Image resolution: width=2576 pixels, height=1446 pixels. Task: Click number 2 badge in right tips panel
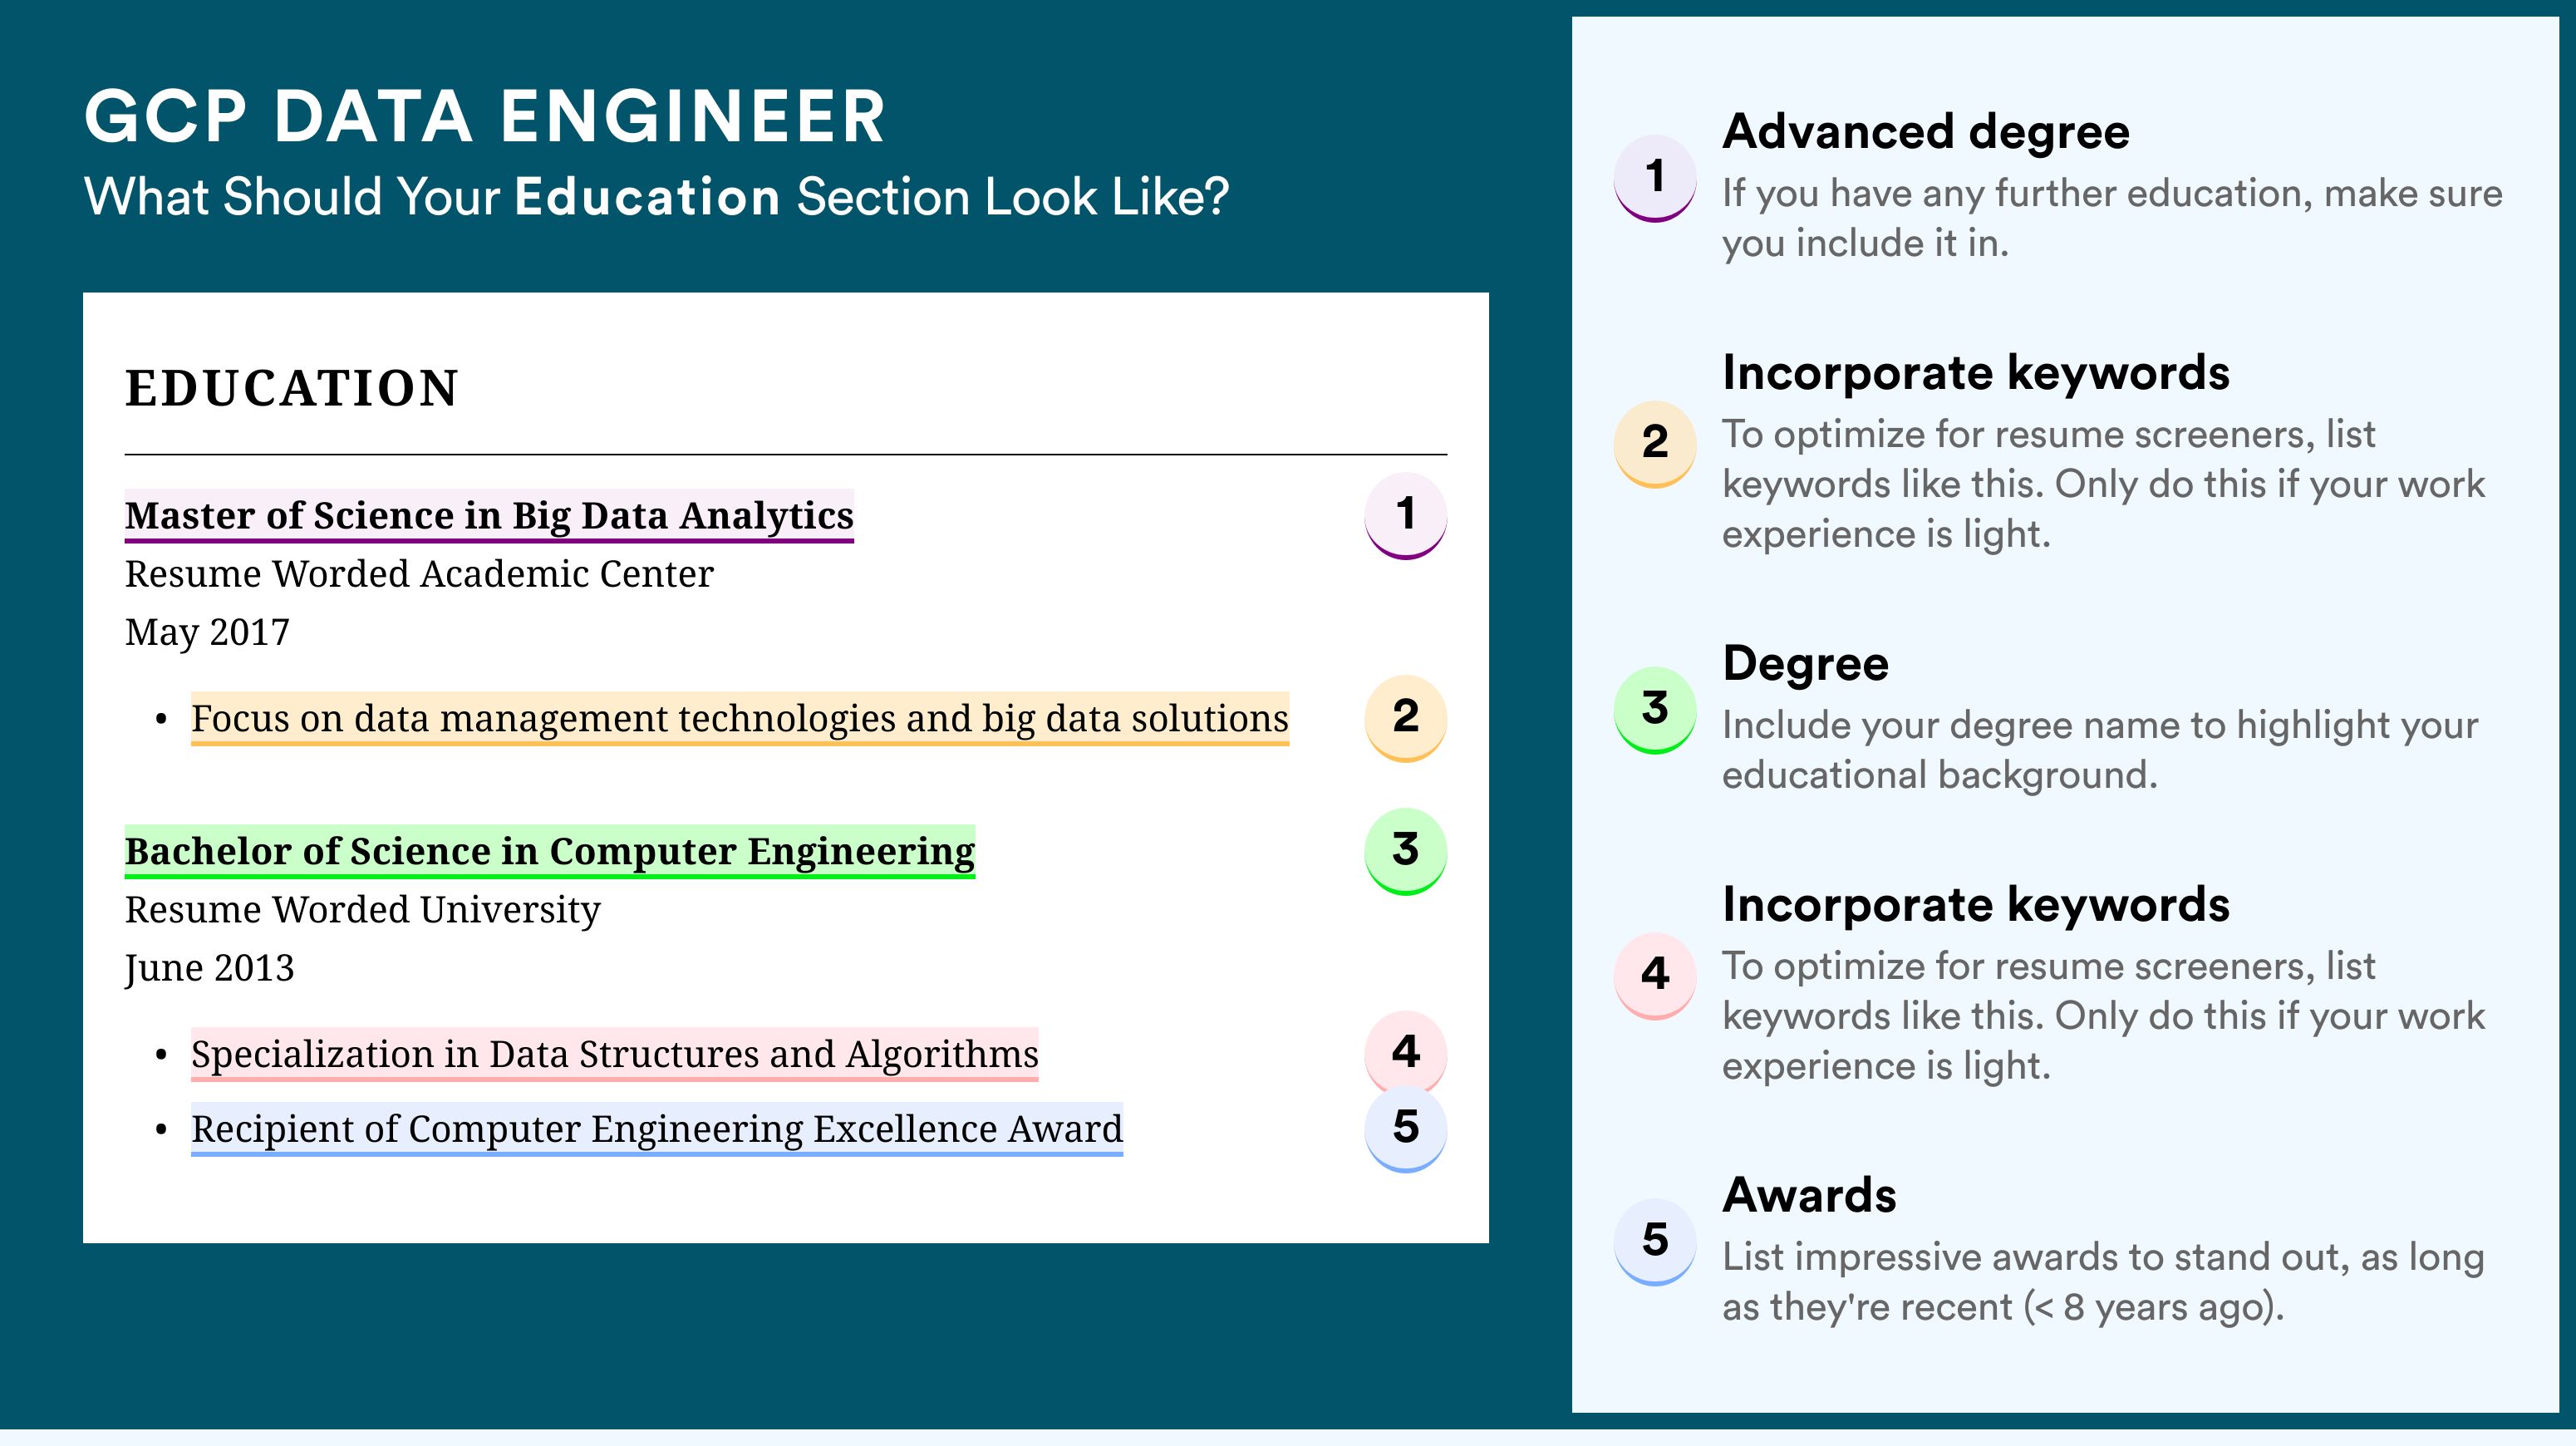[1654, 444]
